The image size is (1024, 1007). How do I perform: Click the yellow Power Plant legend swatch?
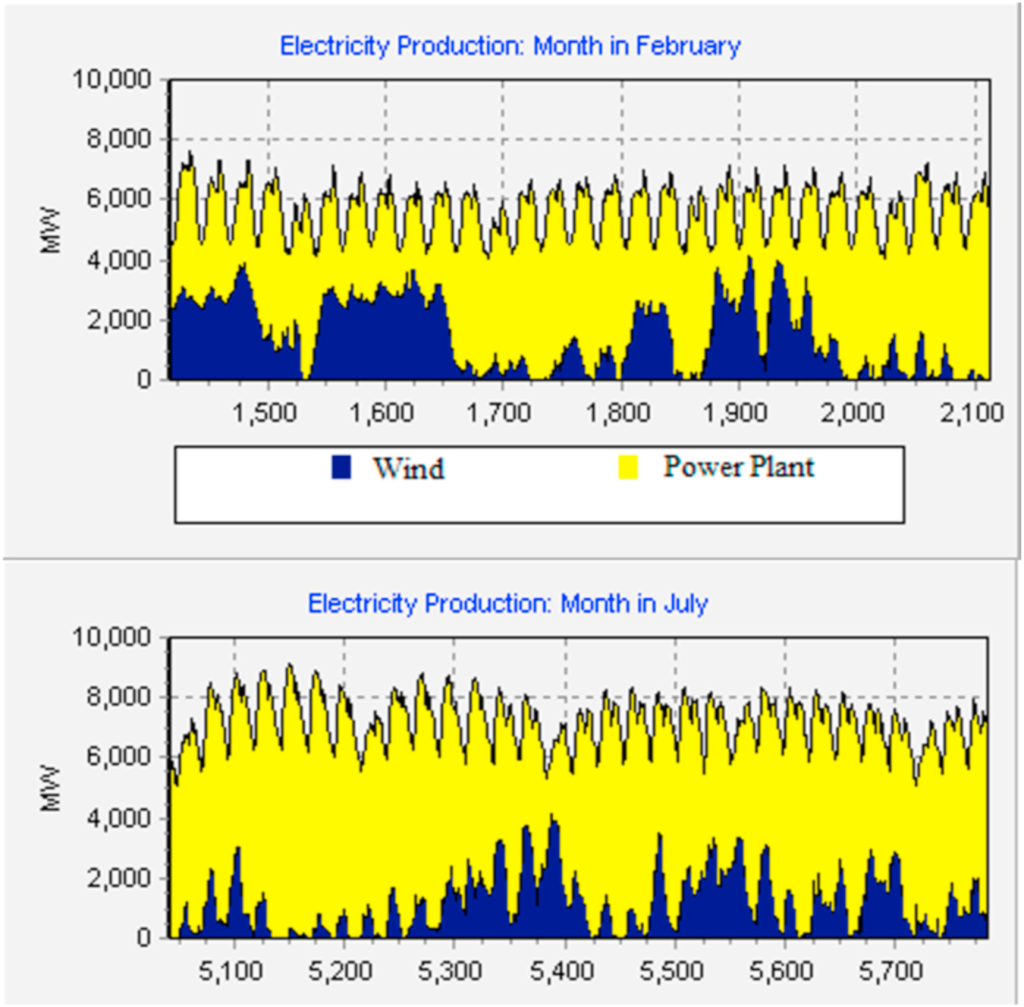628,467
